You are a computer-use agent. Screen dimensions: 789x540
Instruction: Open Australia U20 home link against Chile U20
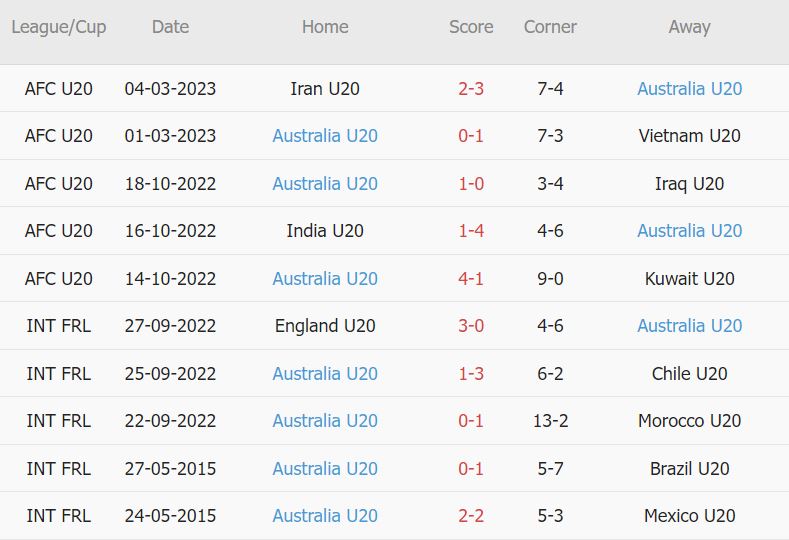[325, 374]
